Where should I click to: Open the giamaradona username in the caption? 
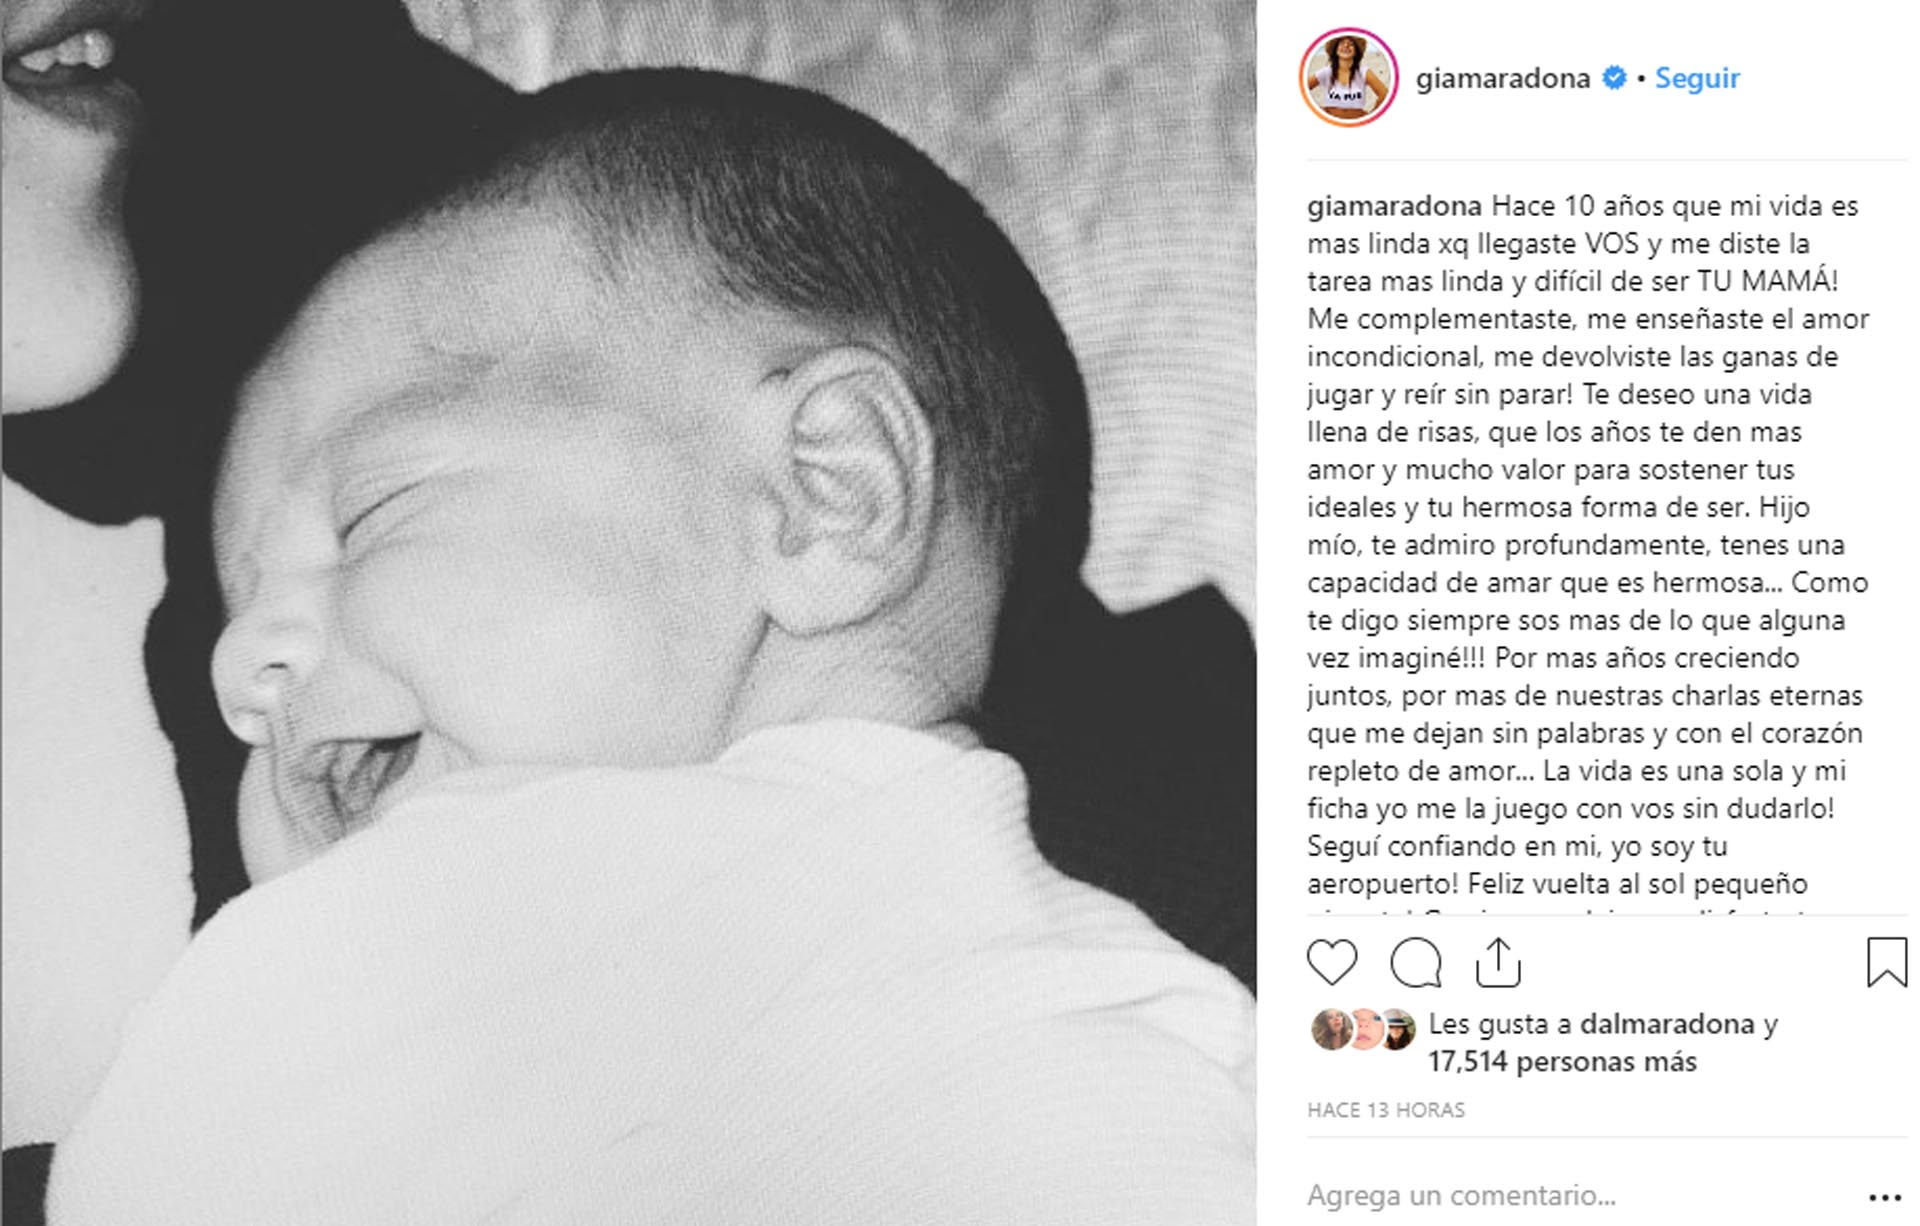(1394, 206)
